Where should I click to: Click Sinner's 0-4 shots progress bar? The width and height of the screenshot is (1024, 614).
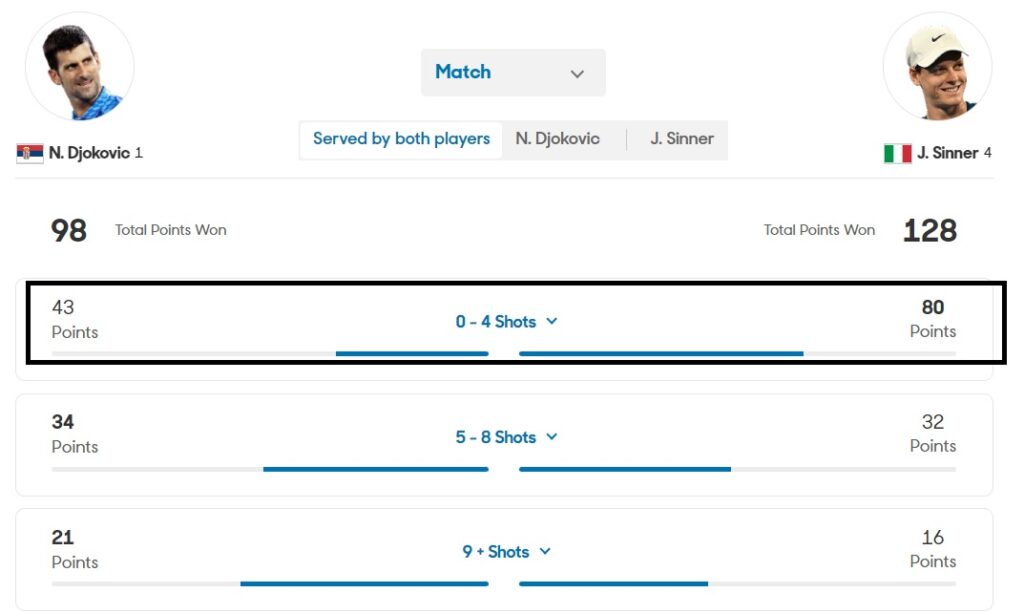coord(661,354)
